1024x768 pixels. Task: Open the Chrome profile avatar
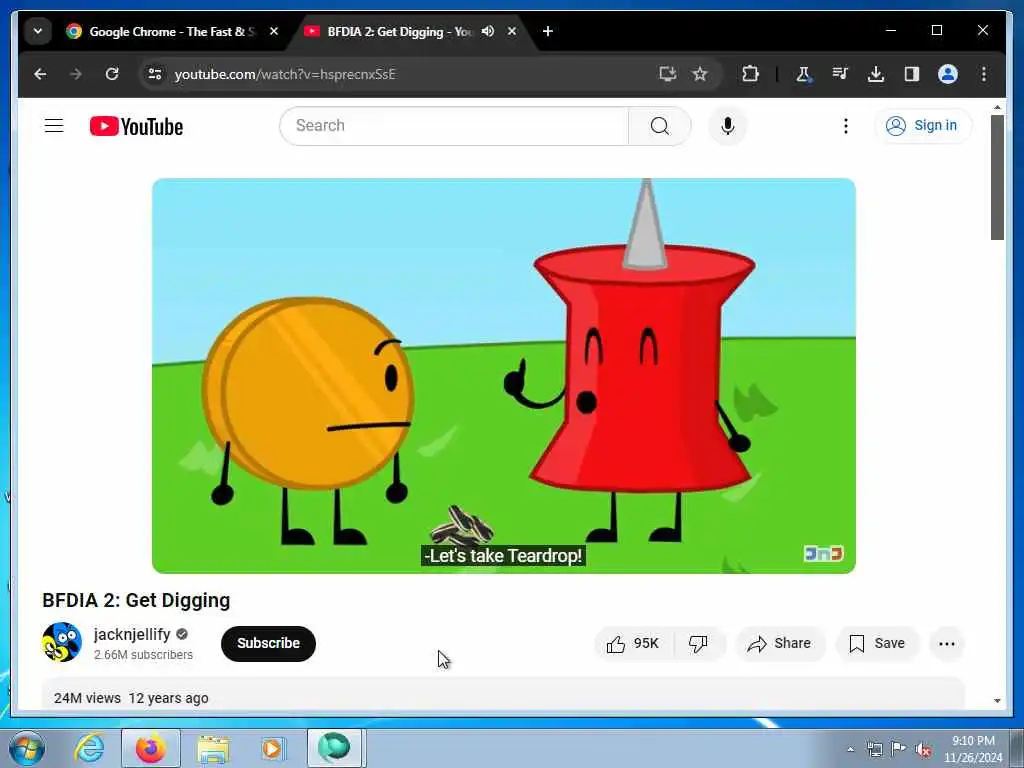[x=948, y=74]
